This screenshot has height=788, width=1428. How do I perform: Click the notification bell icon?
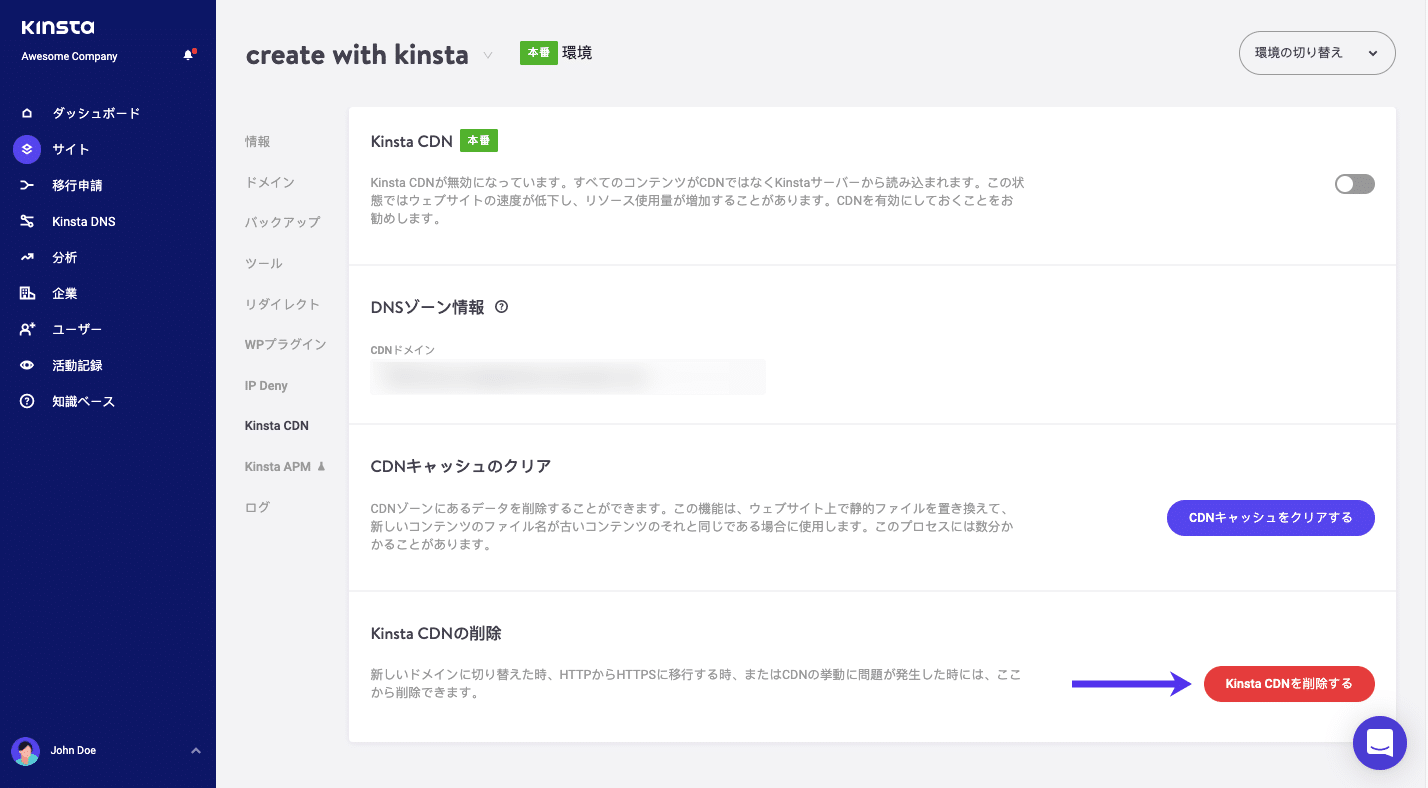coord(188,55)
